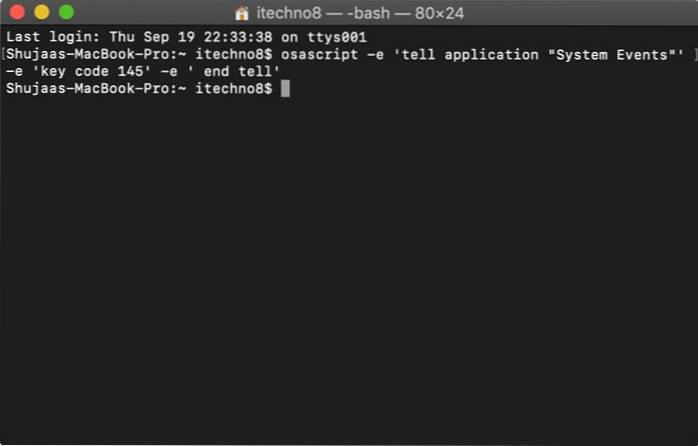Click the empty black terminal area

[349, 267]
